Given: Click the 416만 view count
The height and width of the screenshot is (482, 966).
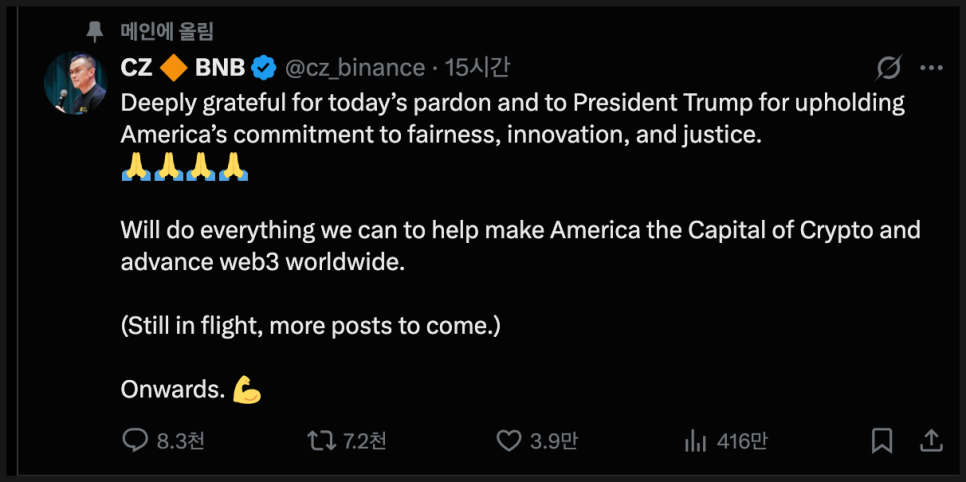Looking at the screenshot, I should [x=743, y=441].
